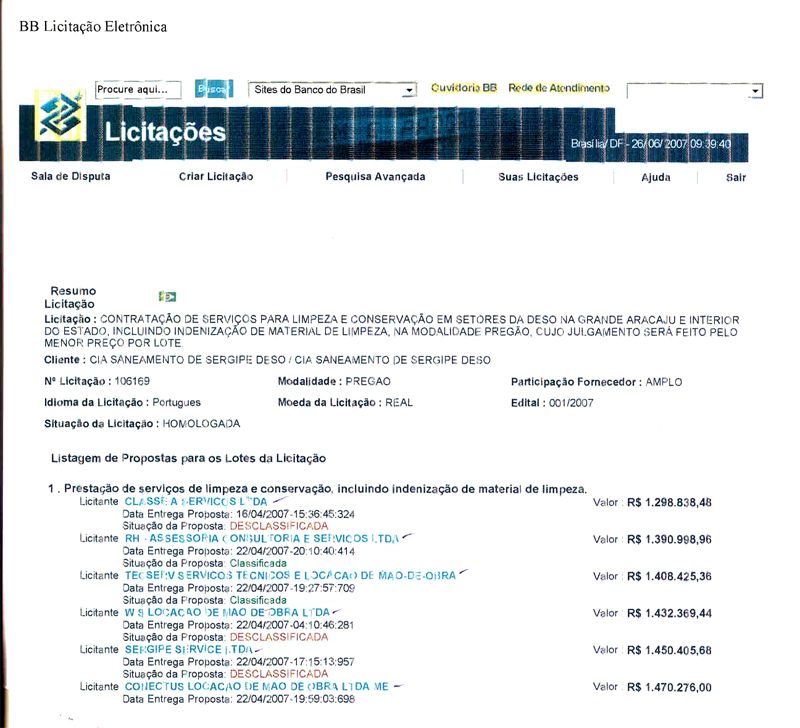800x728 pixels.
Task: Click the Brasília/DF date and time text
Action: pos(651,144)
